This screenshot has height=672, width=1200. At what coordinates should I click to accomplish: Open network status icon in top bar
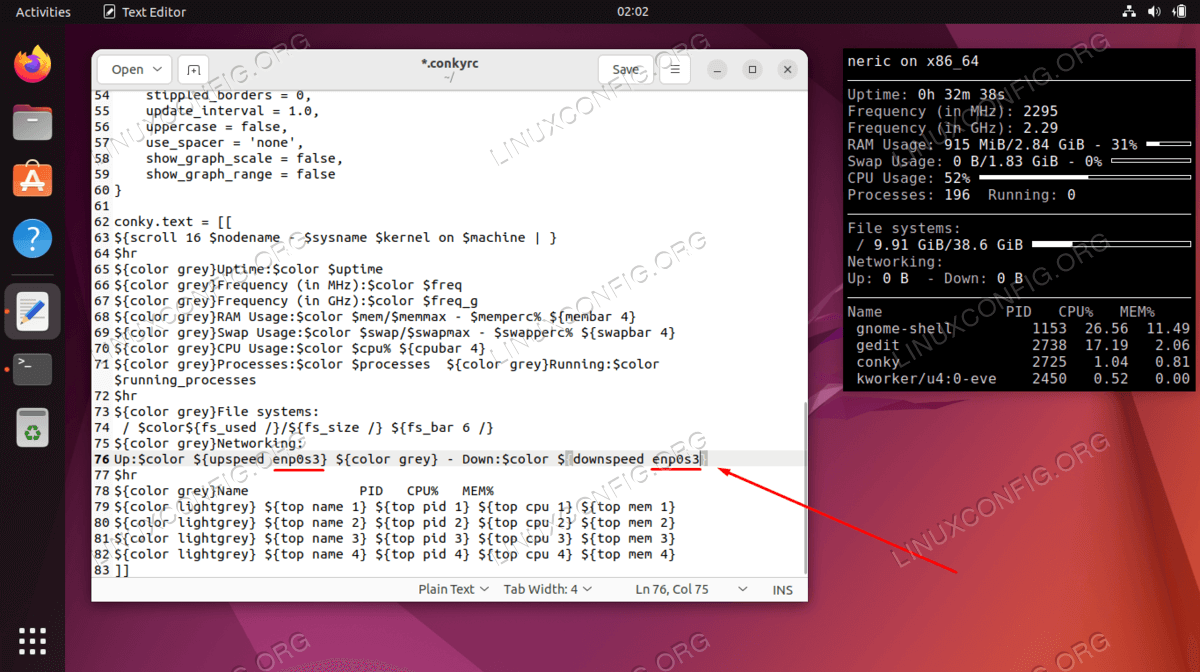[x=1129, y=12]
